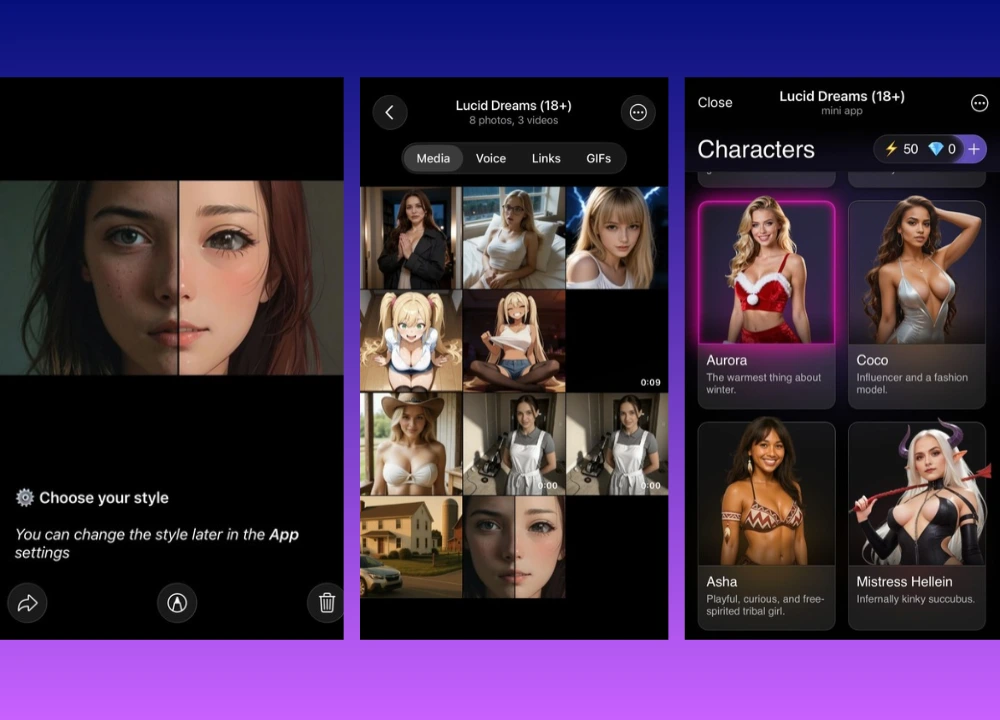This screenshot has height=720, width=1000.
Task: Switch to the Voice tab
Action: point(490,158)
